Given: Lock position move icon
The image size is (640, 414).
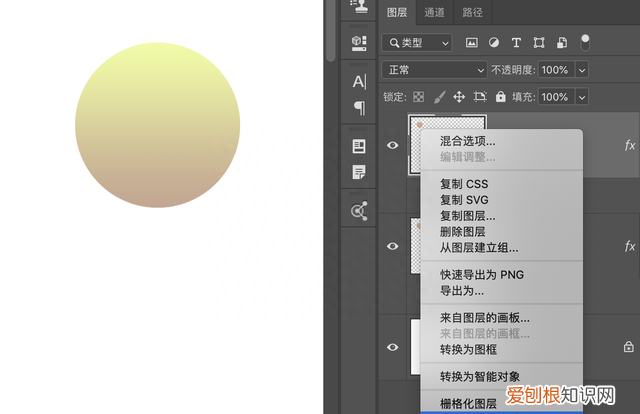Looking at the screenshot, I should [459, 97].
